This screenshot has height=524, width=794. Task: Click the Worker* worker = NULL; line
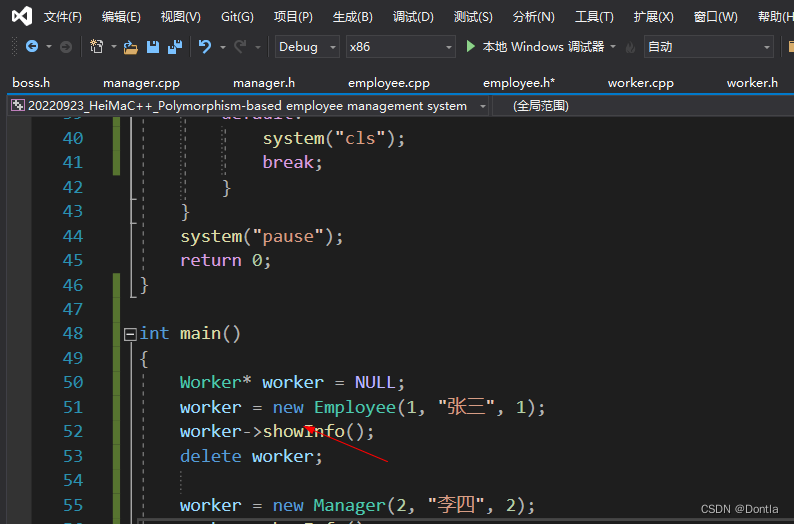coord(292,383)
